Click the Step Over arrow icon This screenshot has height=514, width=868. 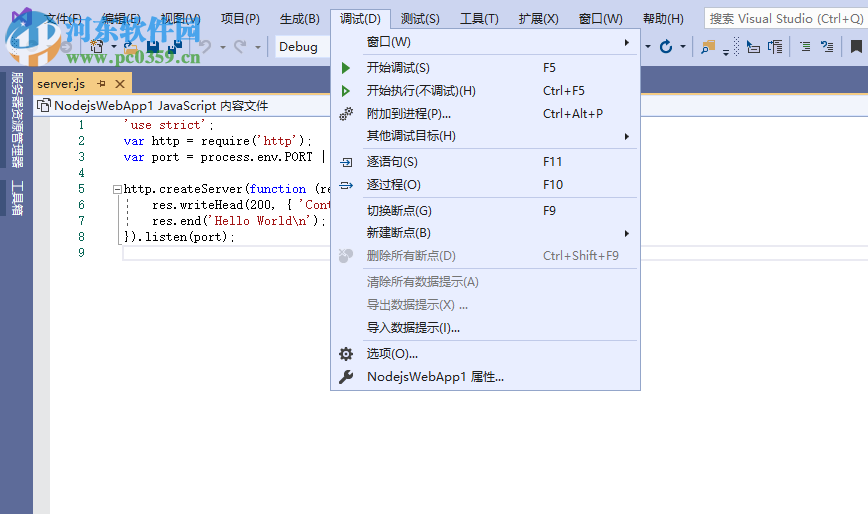pyautogui.click(x=346, y=185)
